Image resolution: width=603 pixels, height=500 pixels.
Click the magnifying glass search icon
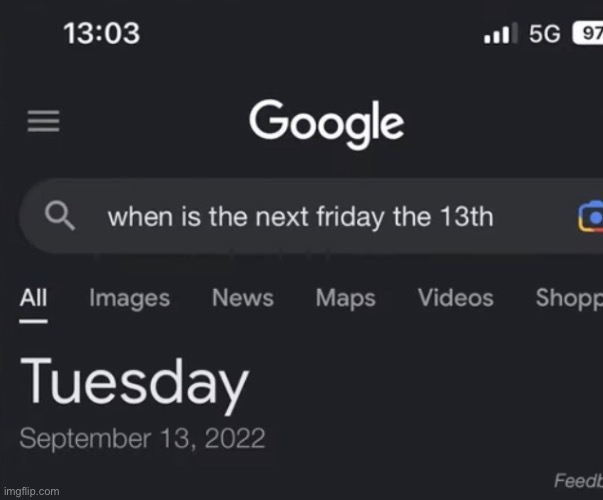[61, 215]
